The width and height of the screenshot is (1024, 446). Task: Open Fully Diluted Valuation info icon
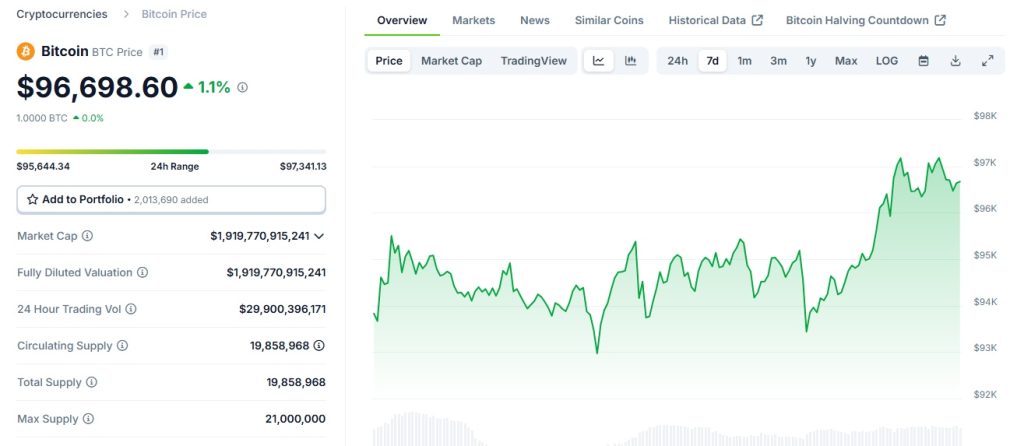coord(142,272)
